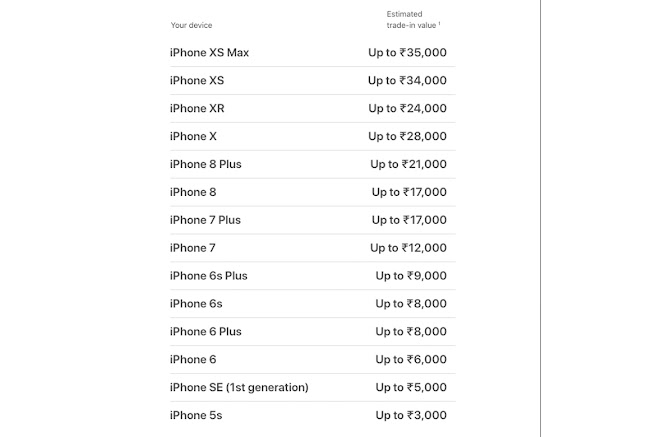Image resolution: width=656 pixels, height=437 pixels.
Task: Click the Up to ₹24,000 value
Action: tap(407, 108)
